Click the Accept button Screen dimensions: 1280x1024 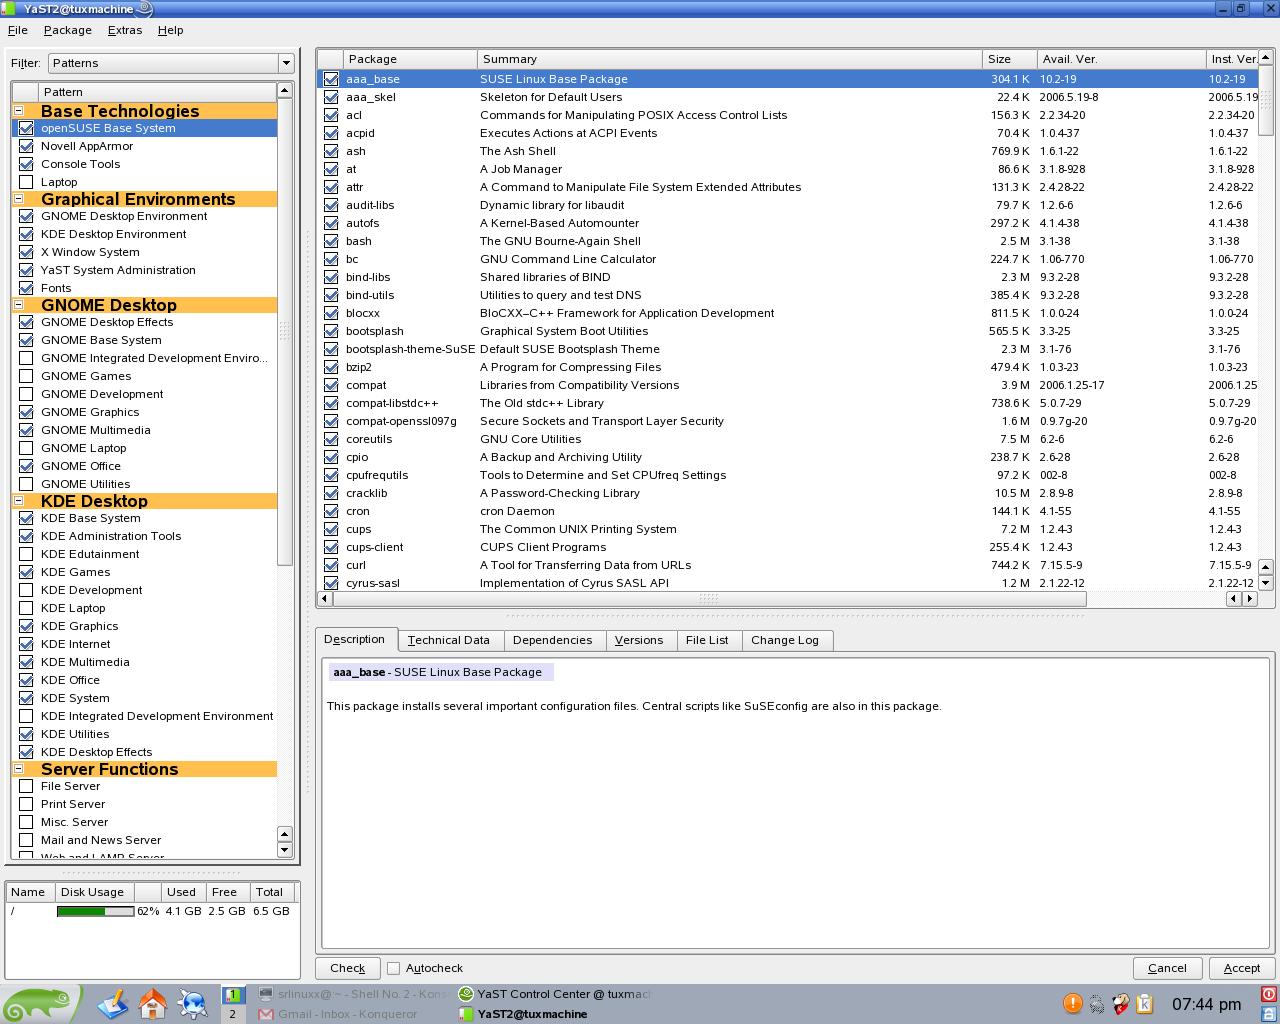click(1242, 968)
